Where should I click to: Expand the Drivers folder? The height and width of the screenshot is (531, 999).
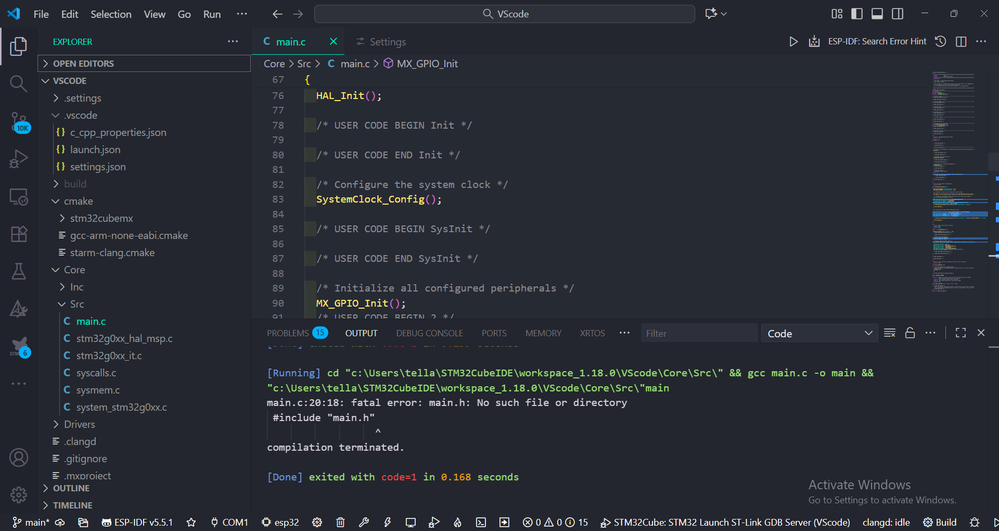[x=79, y=424]
